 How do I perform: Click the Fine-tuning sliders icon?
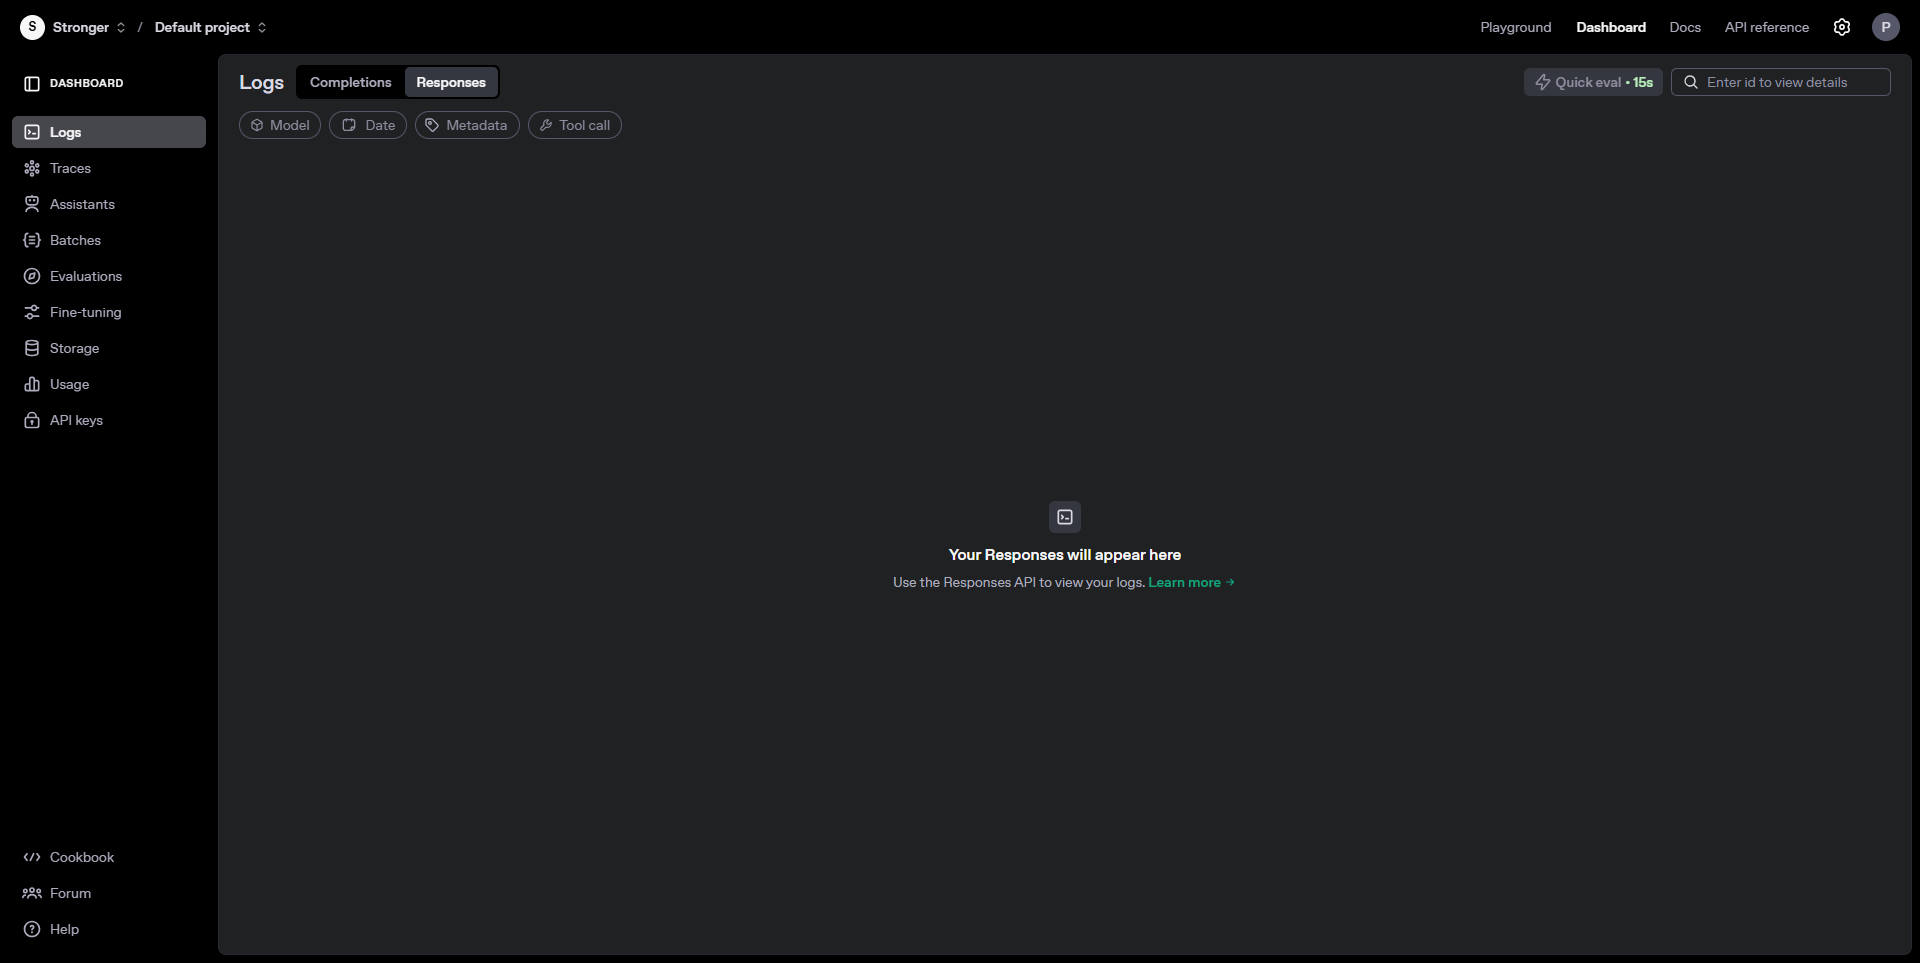click(32, 312)
